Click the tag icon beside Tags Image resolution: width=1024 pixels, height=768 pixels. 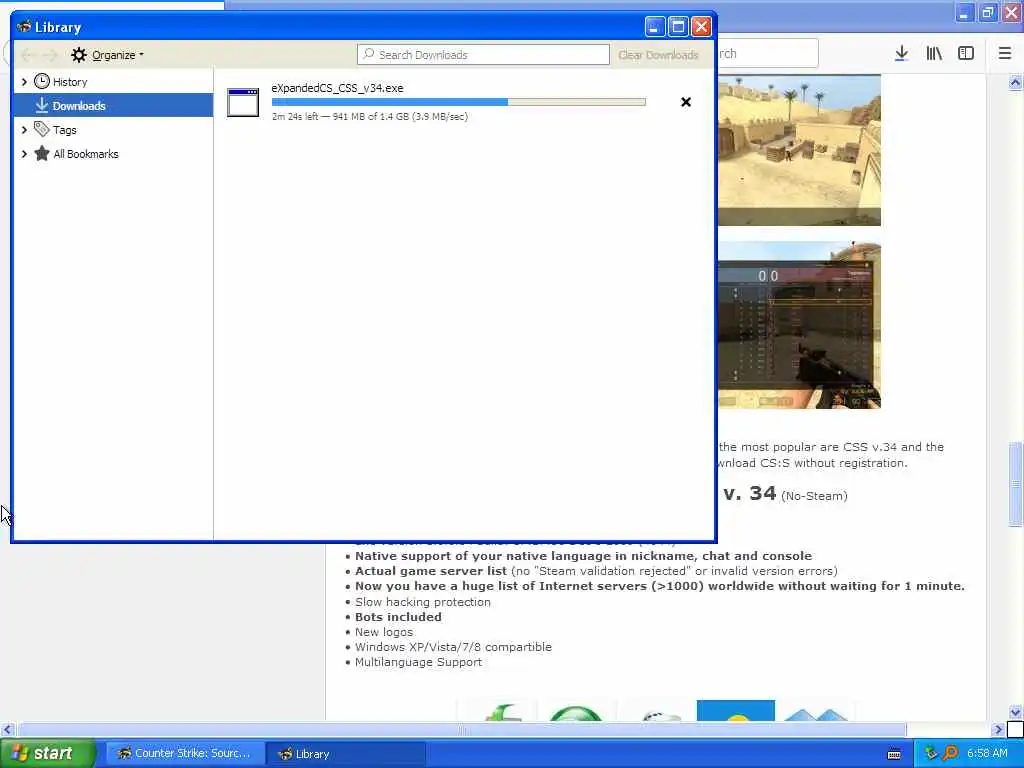pyautogui.click(x=42, y=129)
